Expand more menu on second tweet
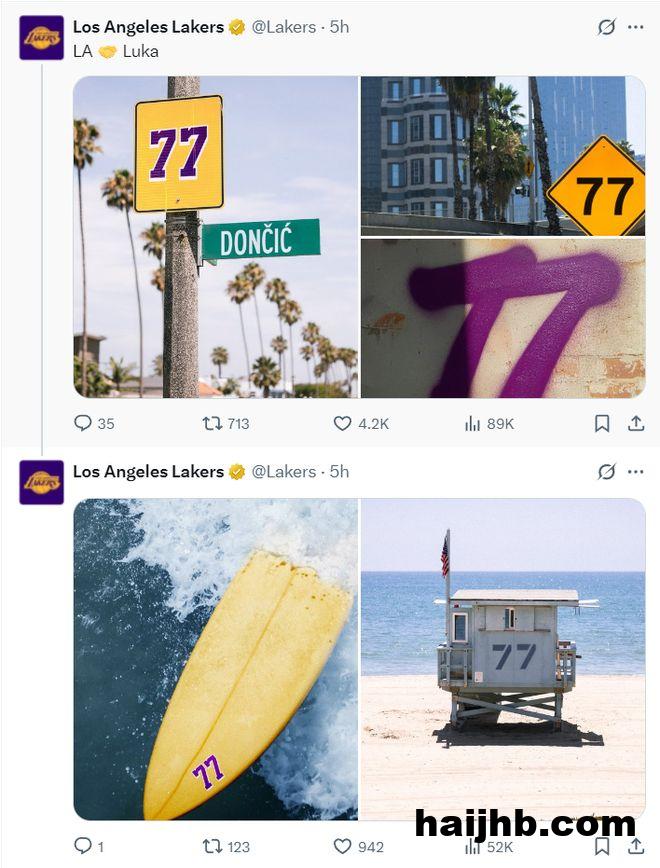Viewport: 660px width, 868px height. pyautogui.click(x=636, y=471)
